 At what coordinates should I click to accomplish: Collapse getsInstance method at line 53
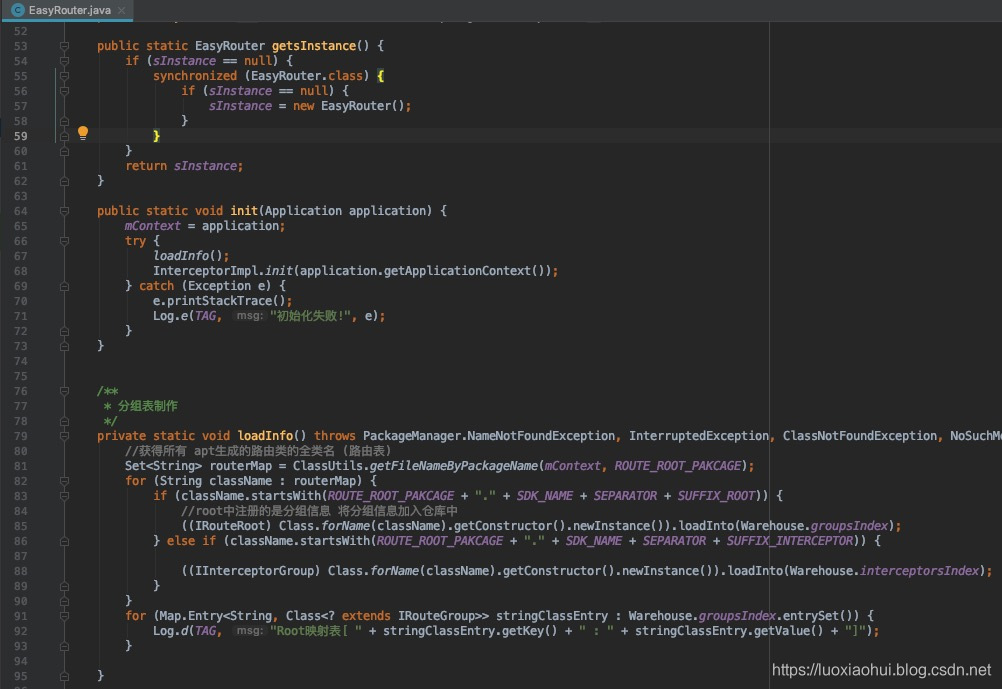(x=65, y=46)
